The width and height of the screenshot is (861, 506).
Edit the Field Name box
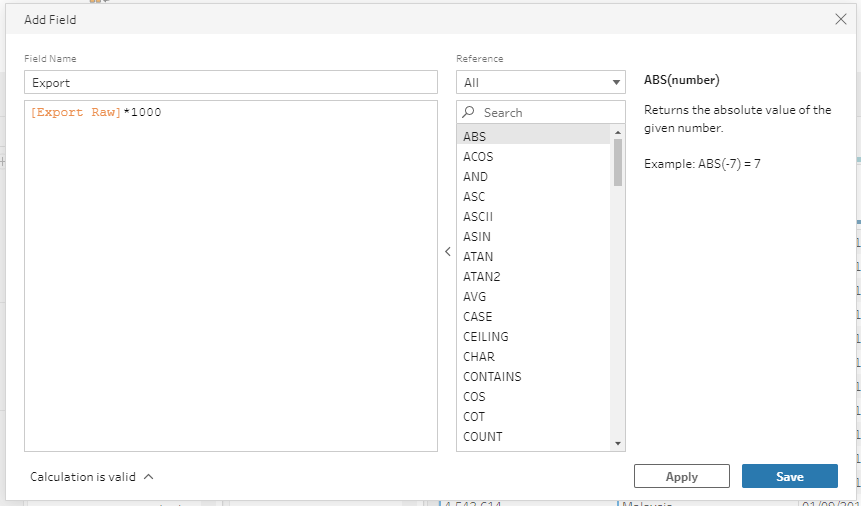(231, 83)
